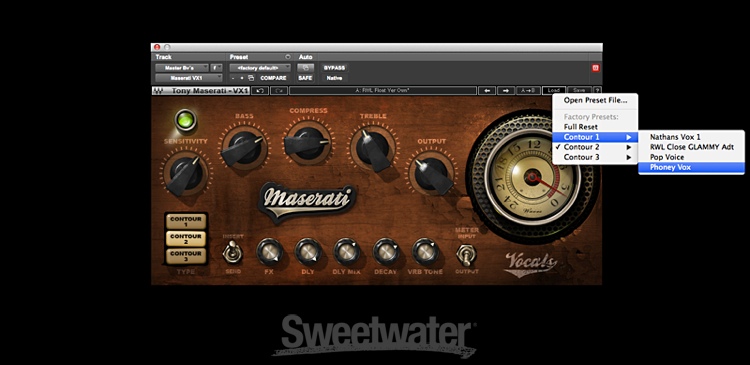Flip the Insert/Send toggle switch
Screen dimensions: 750x365
pyautogui.click(x=232, y=252)
